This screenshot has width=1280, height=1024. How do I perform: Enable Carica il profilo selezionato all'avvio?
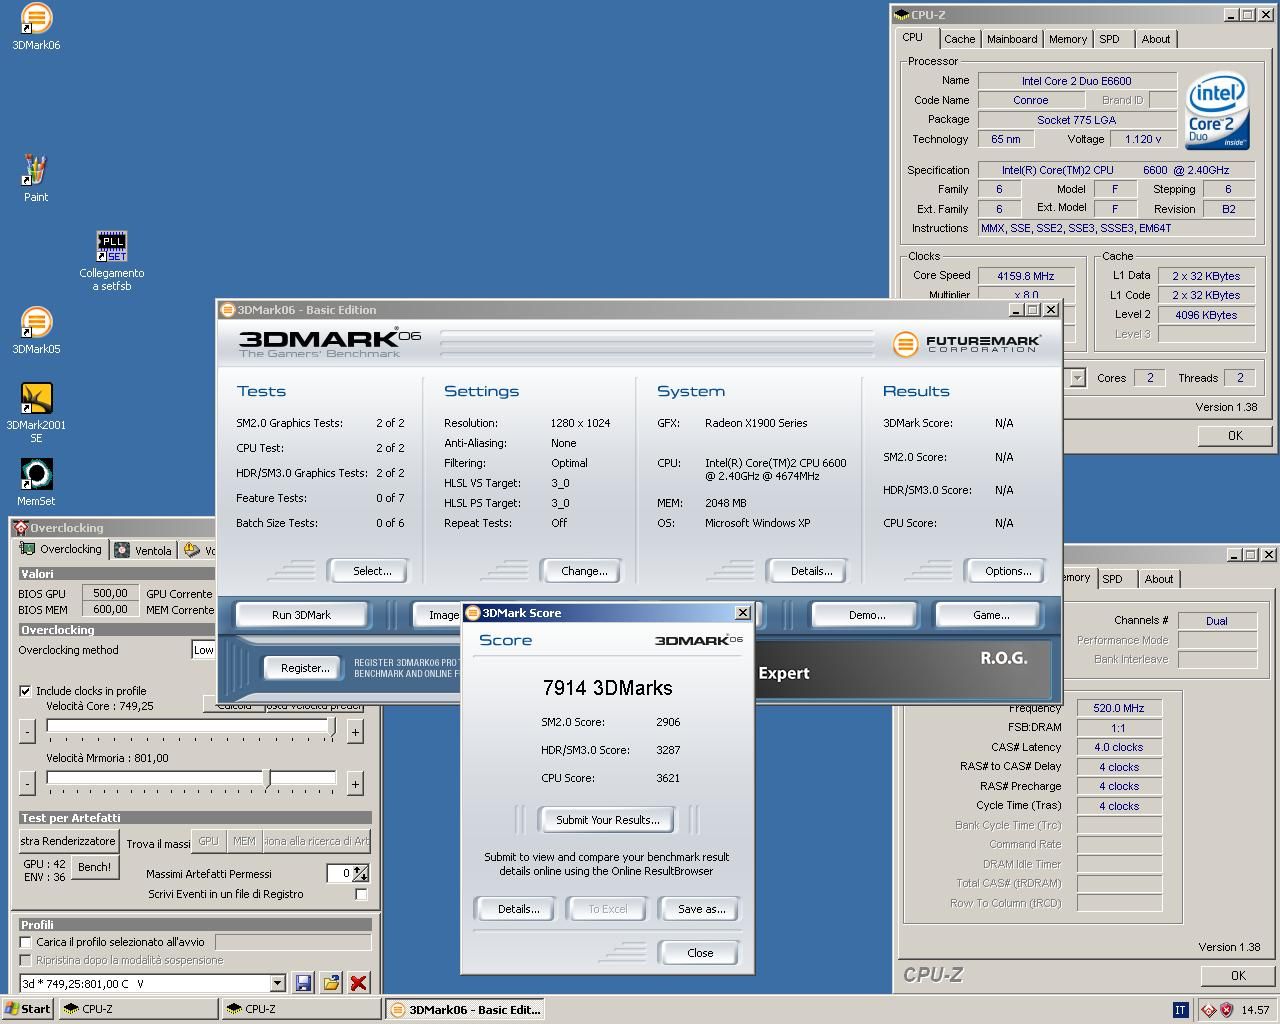[x=26, y=942]
